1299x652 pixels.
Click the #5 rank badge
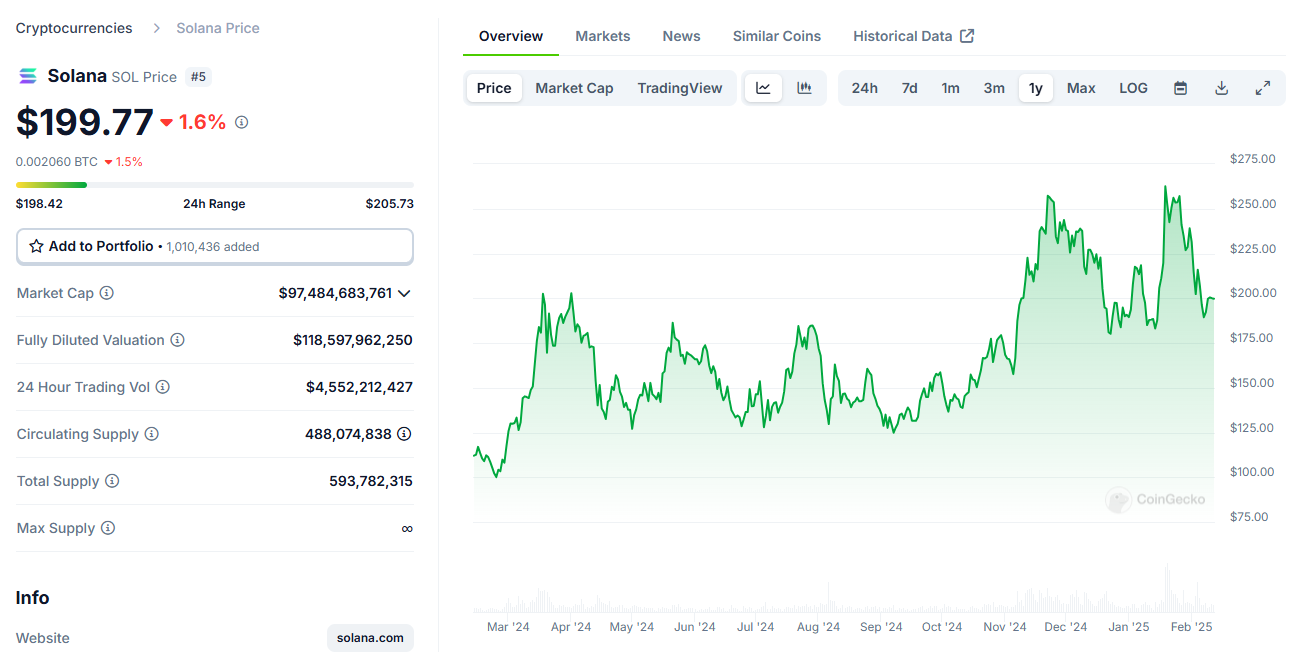[x=198, y=76]
